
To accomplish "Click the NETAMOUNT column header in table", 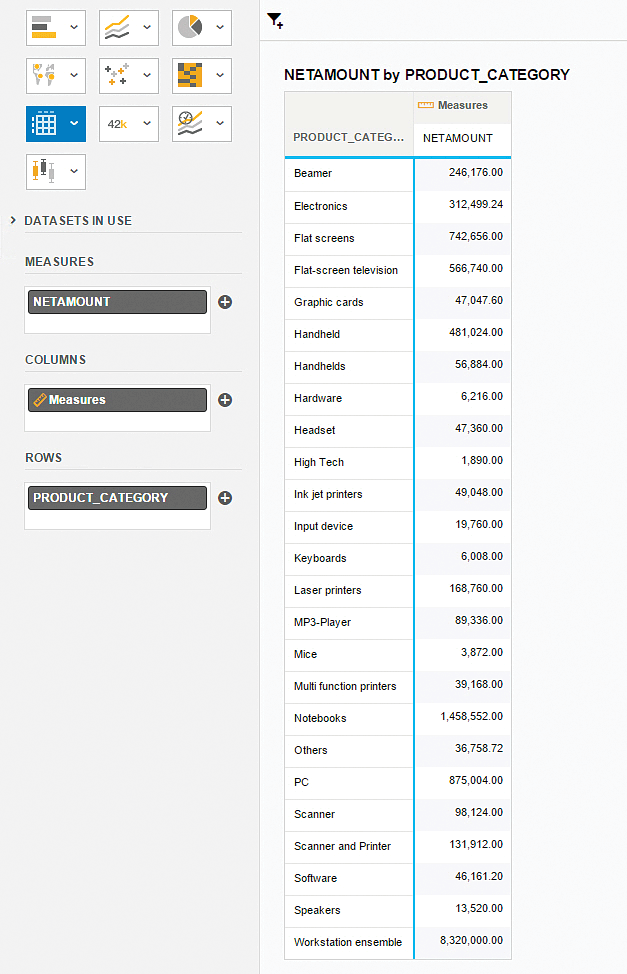I will point(458,138).
